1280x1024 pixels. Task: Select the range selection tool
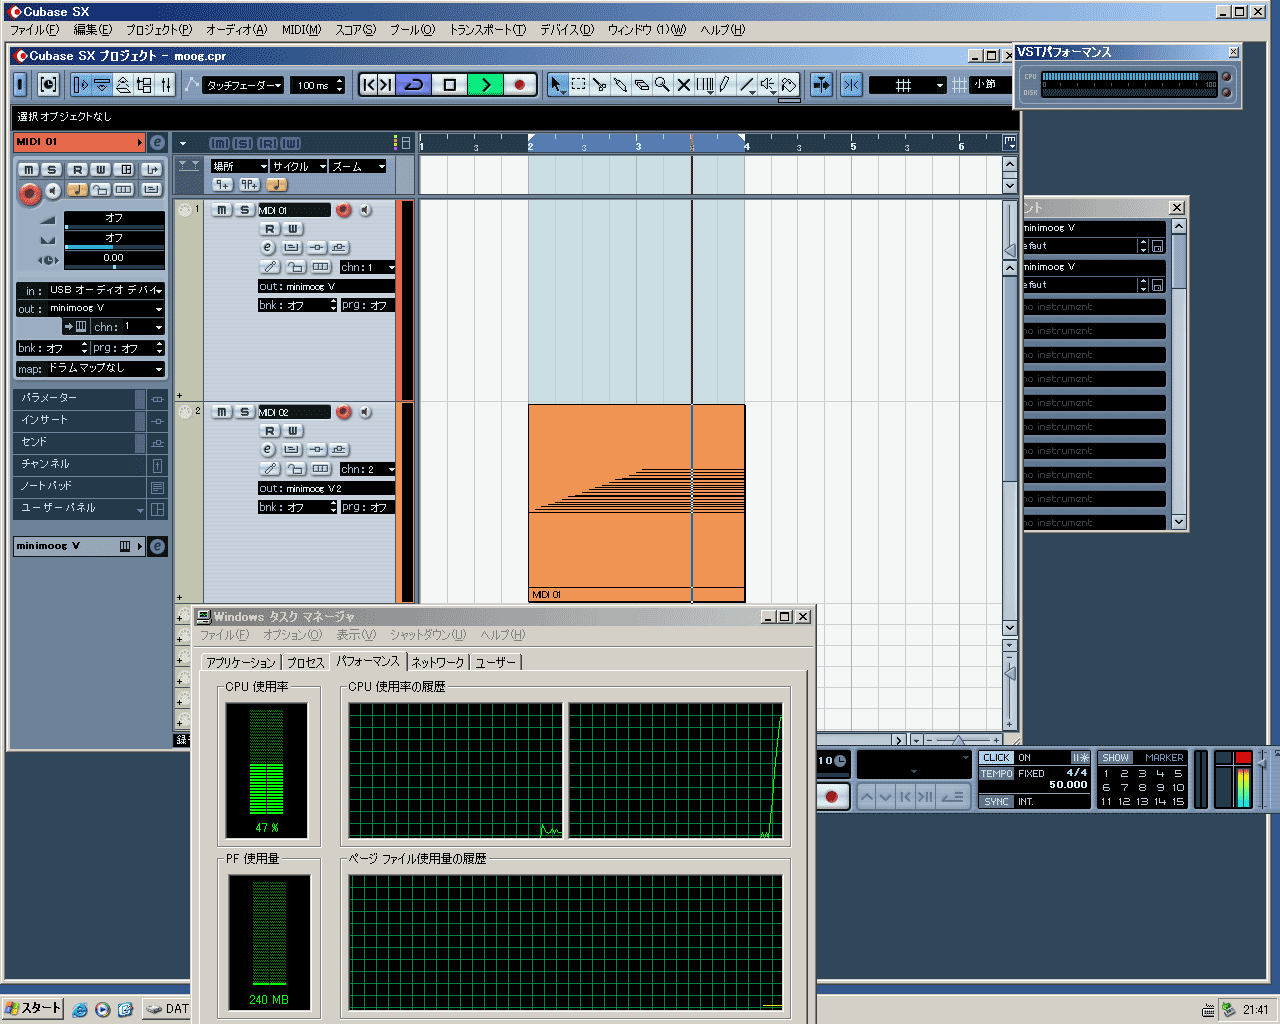pos(578,85)
